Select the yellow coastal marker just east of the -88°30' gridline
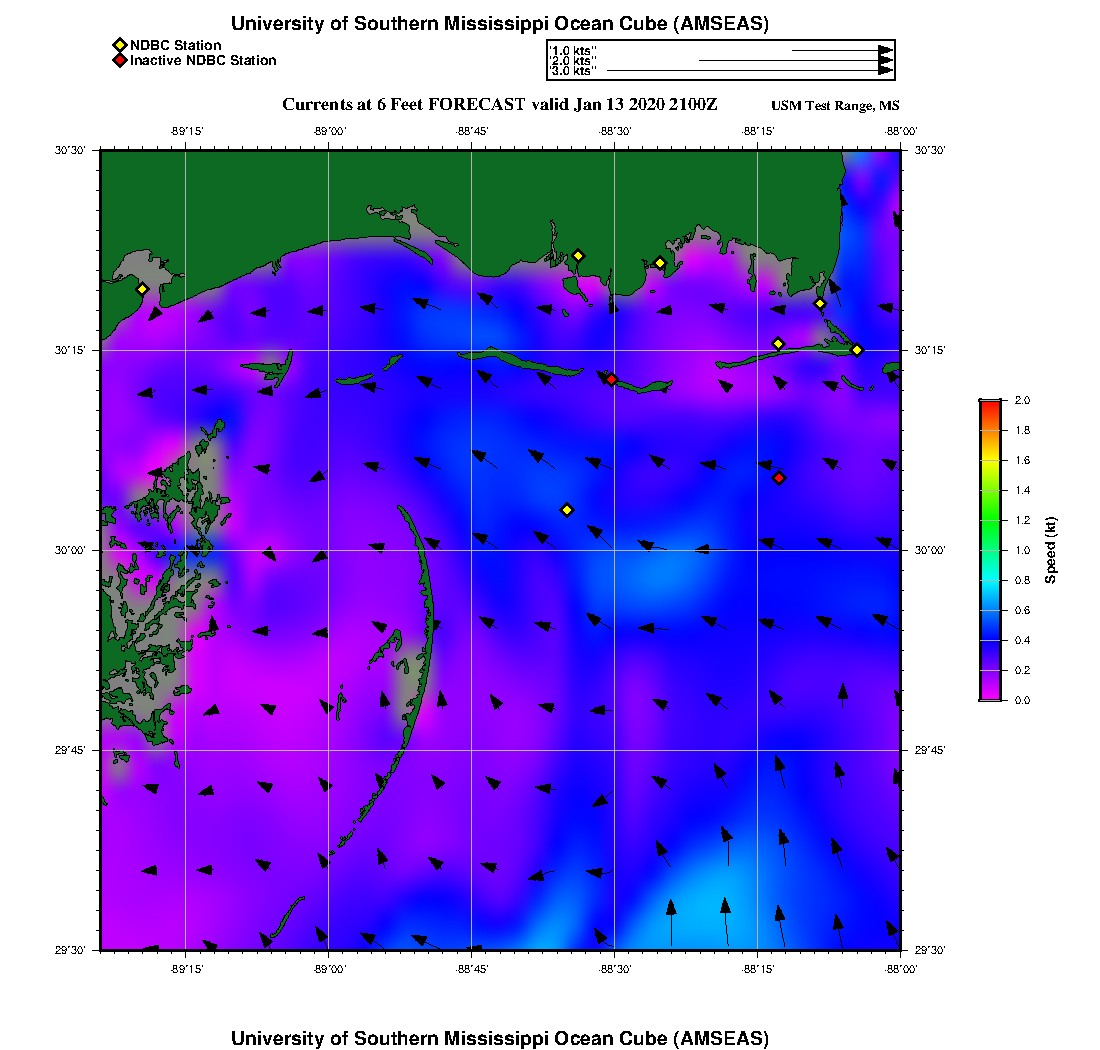This screenshot has width=1100, height=1050. [x=660, y=264]
